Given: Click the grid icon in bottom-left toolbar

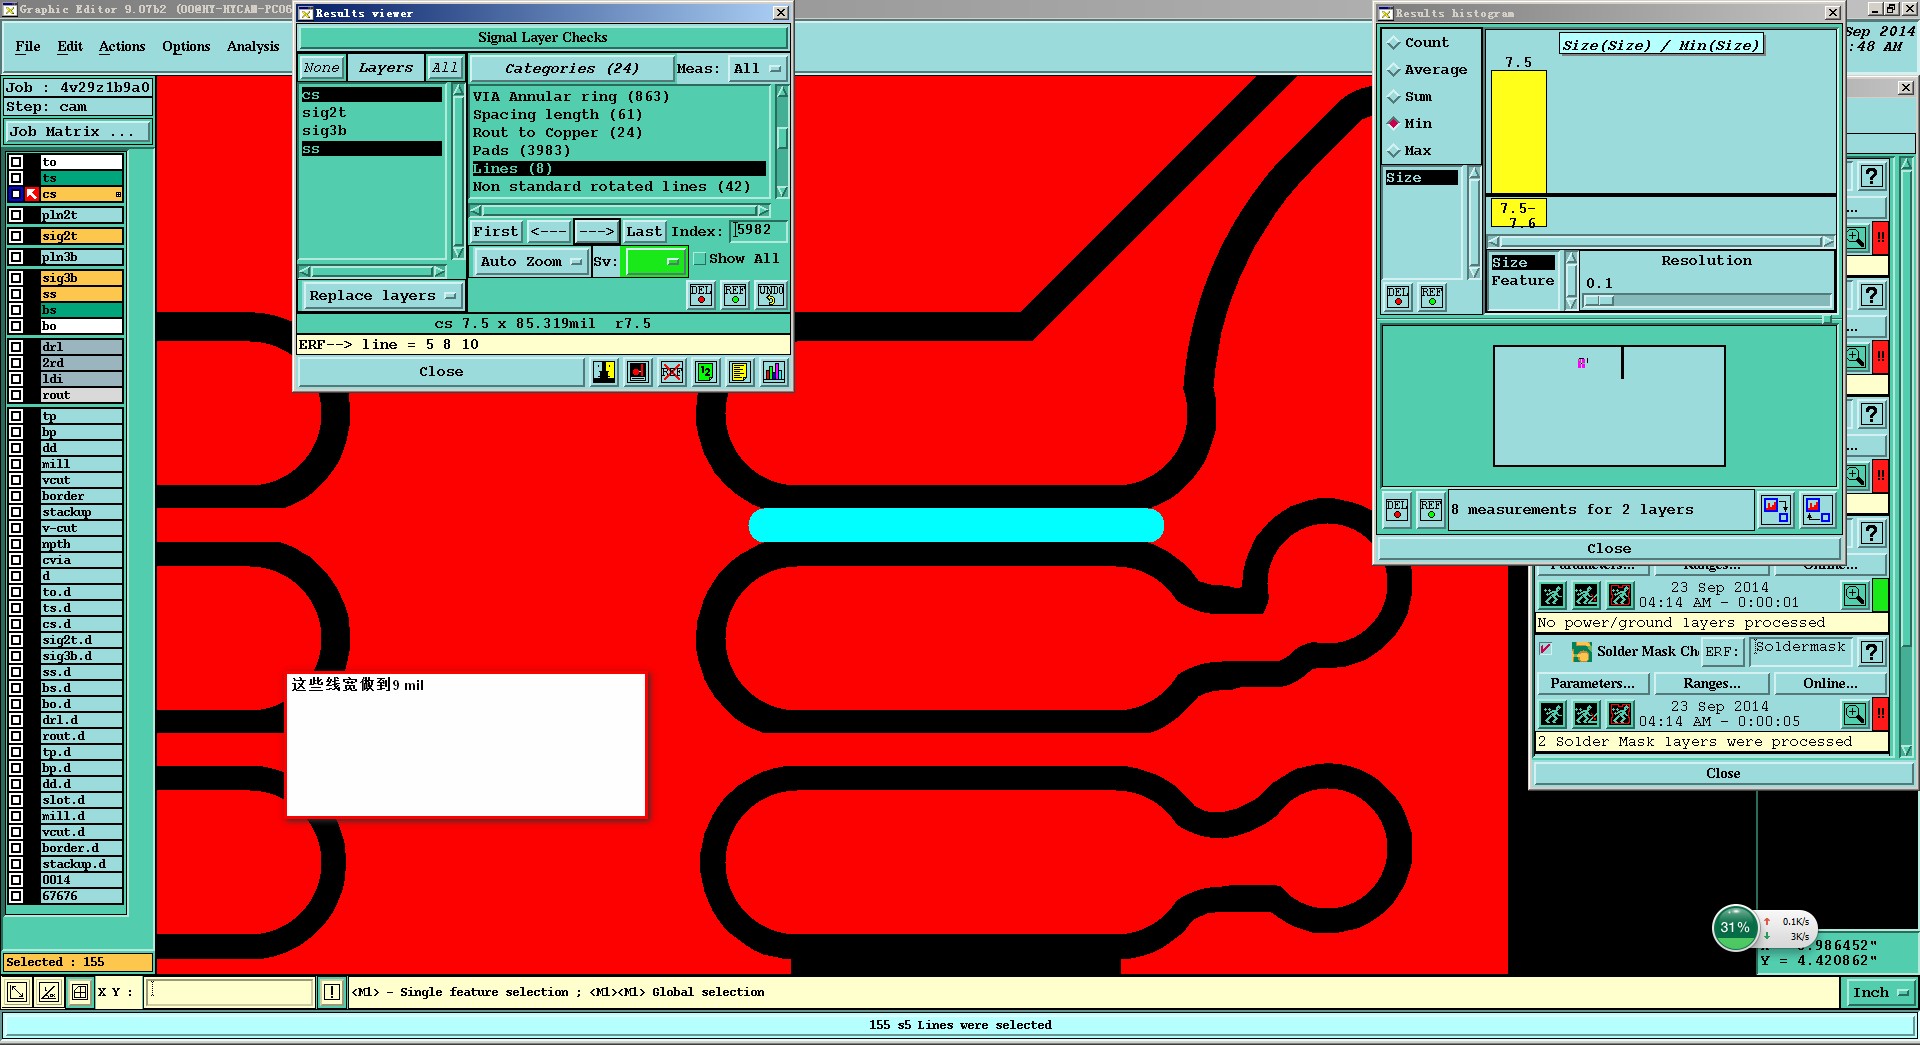Looking at the screenshot, I should [x=79, y=992].
